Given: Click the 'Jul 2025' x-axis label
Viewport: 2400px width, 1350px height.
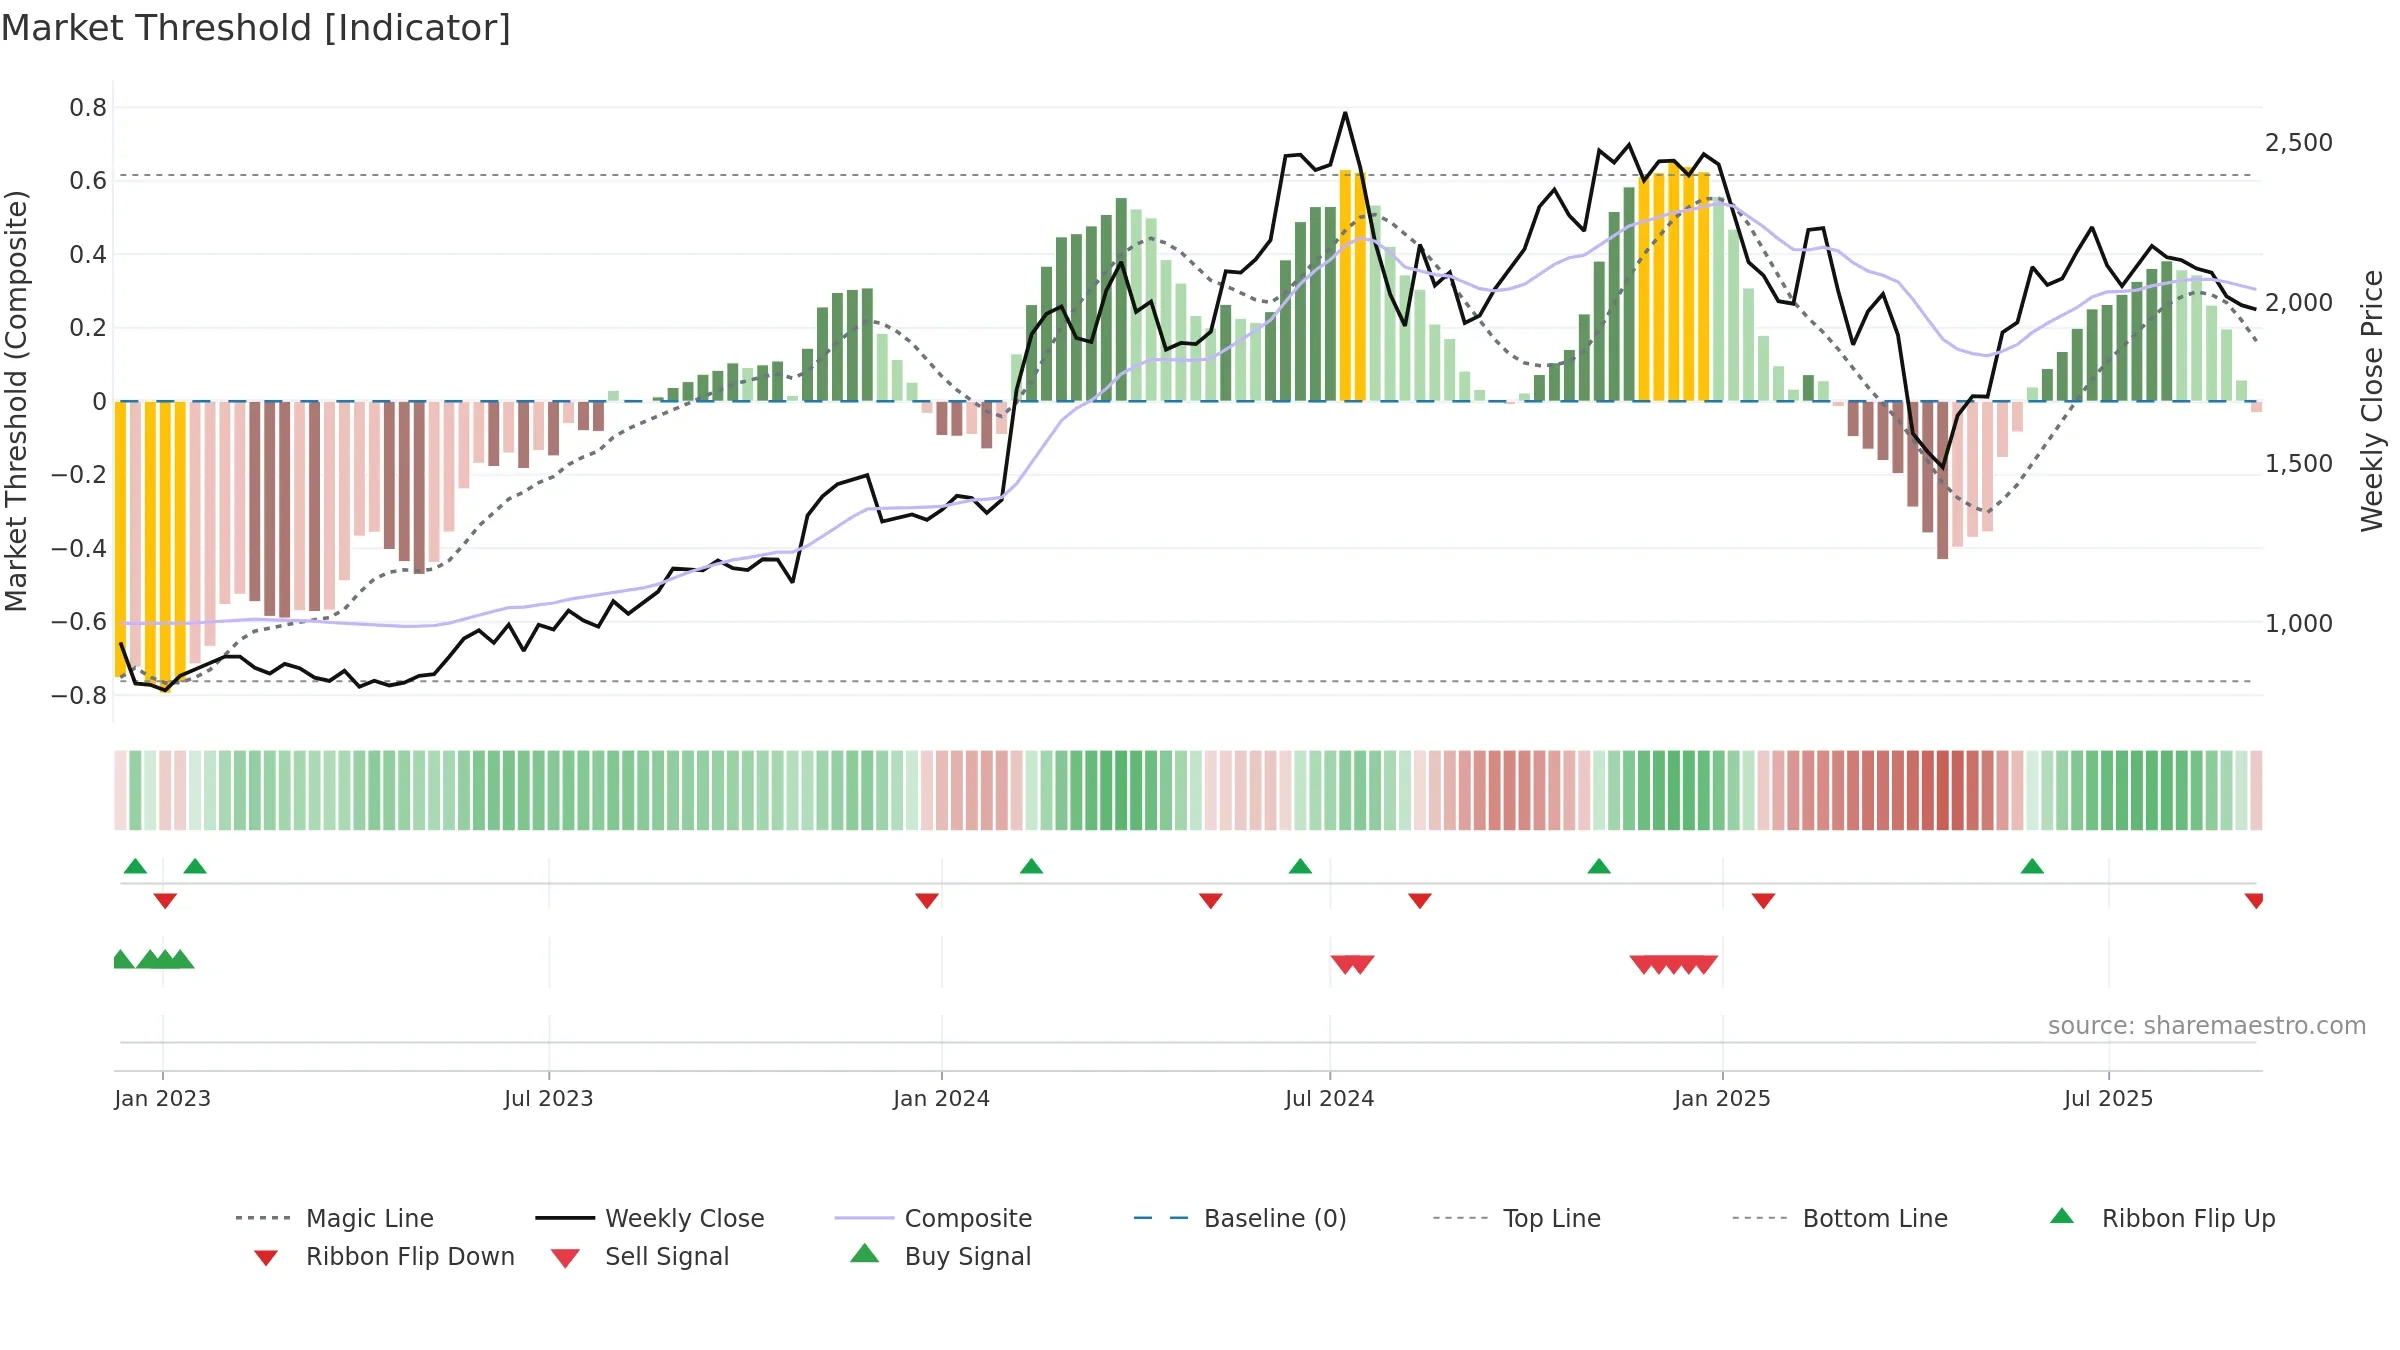Looking at the screenshot, I should [2109, 1098].
